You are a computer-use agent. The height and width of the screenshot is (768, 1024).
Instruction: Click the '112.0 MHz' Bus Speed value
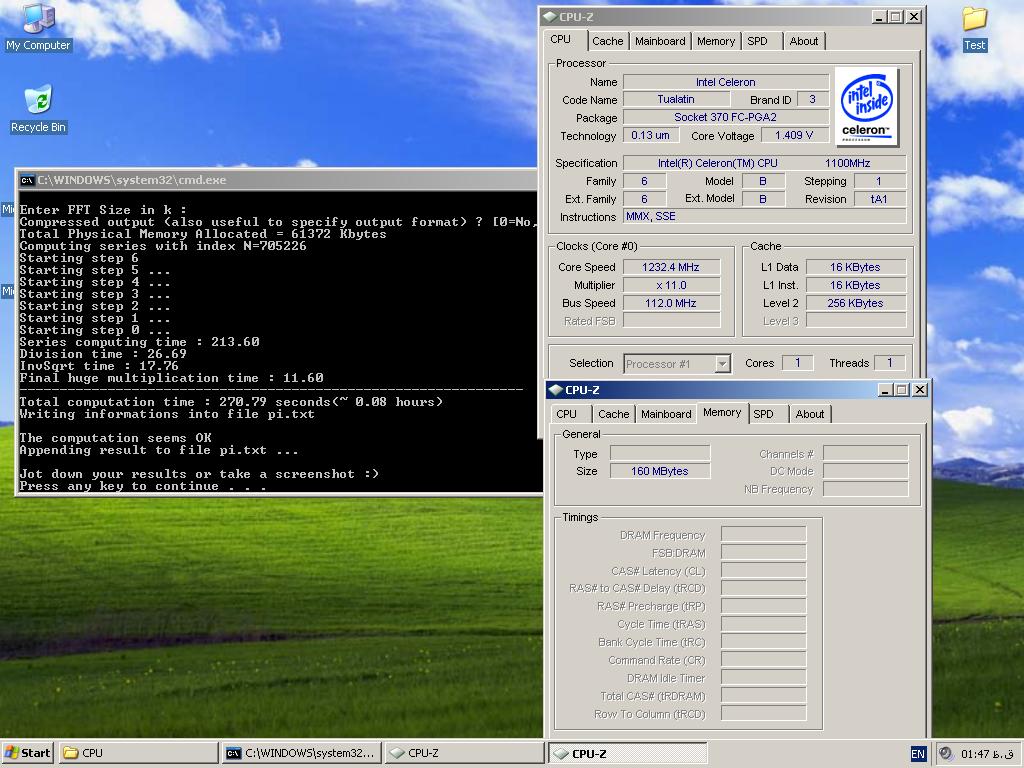coord(671,303)
